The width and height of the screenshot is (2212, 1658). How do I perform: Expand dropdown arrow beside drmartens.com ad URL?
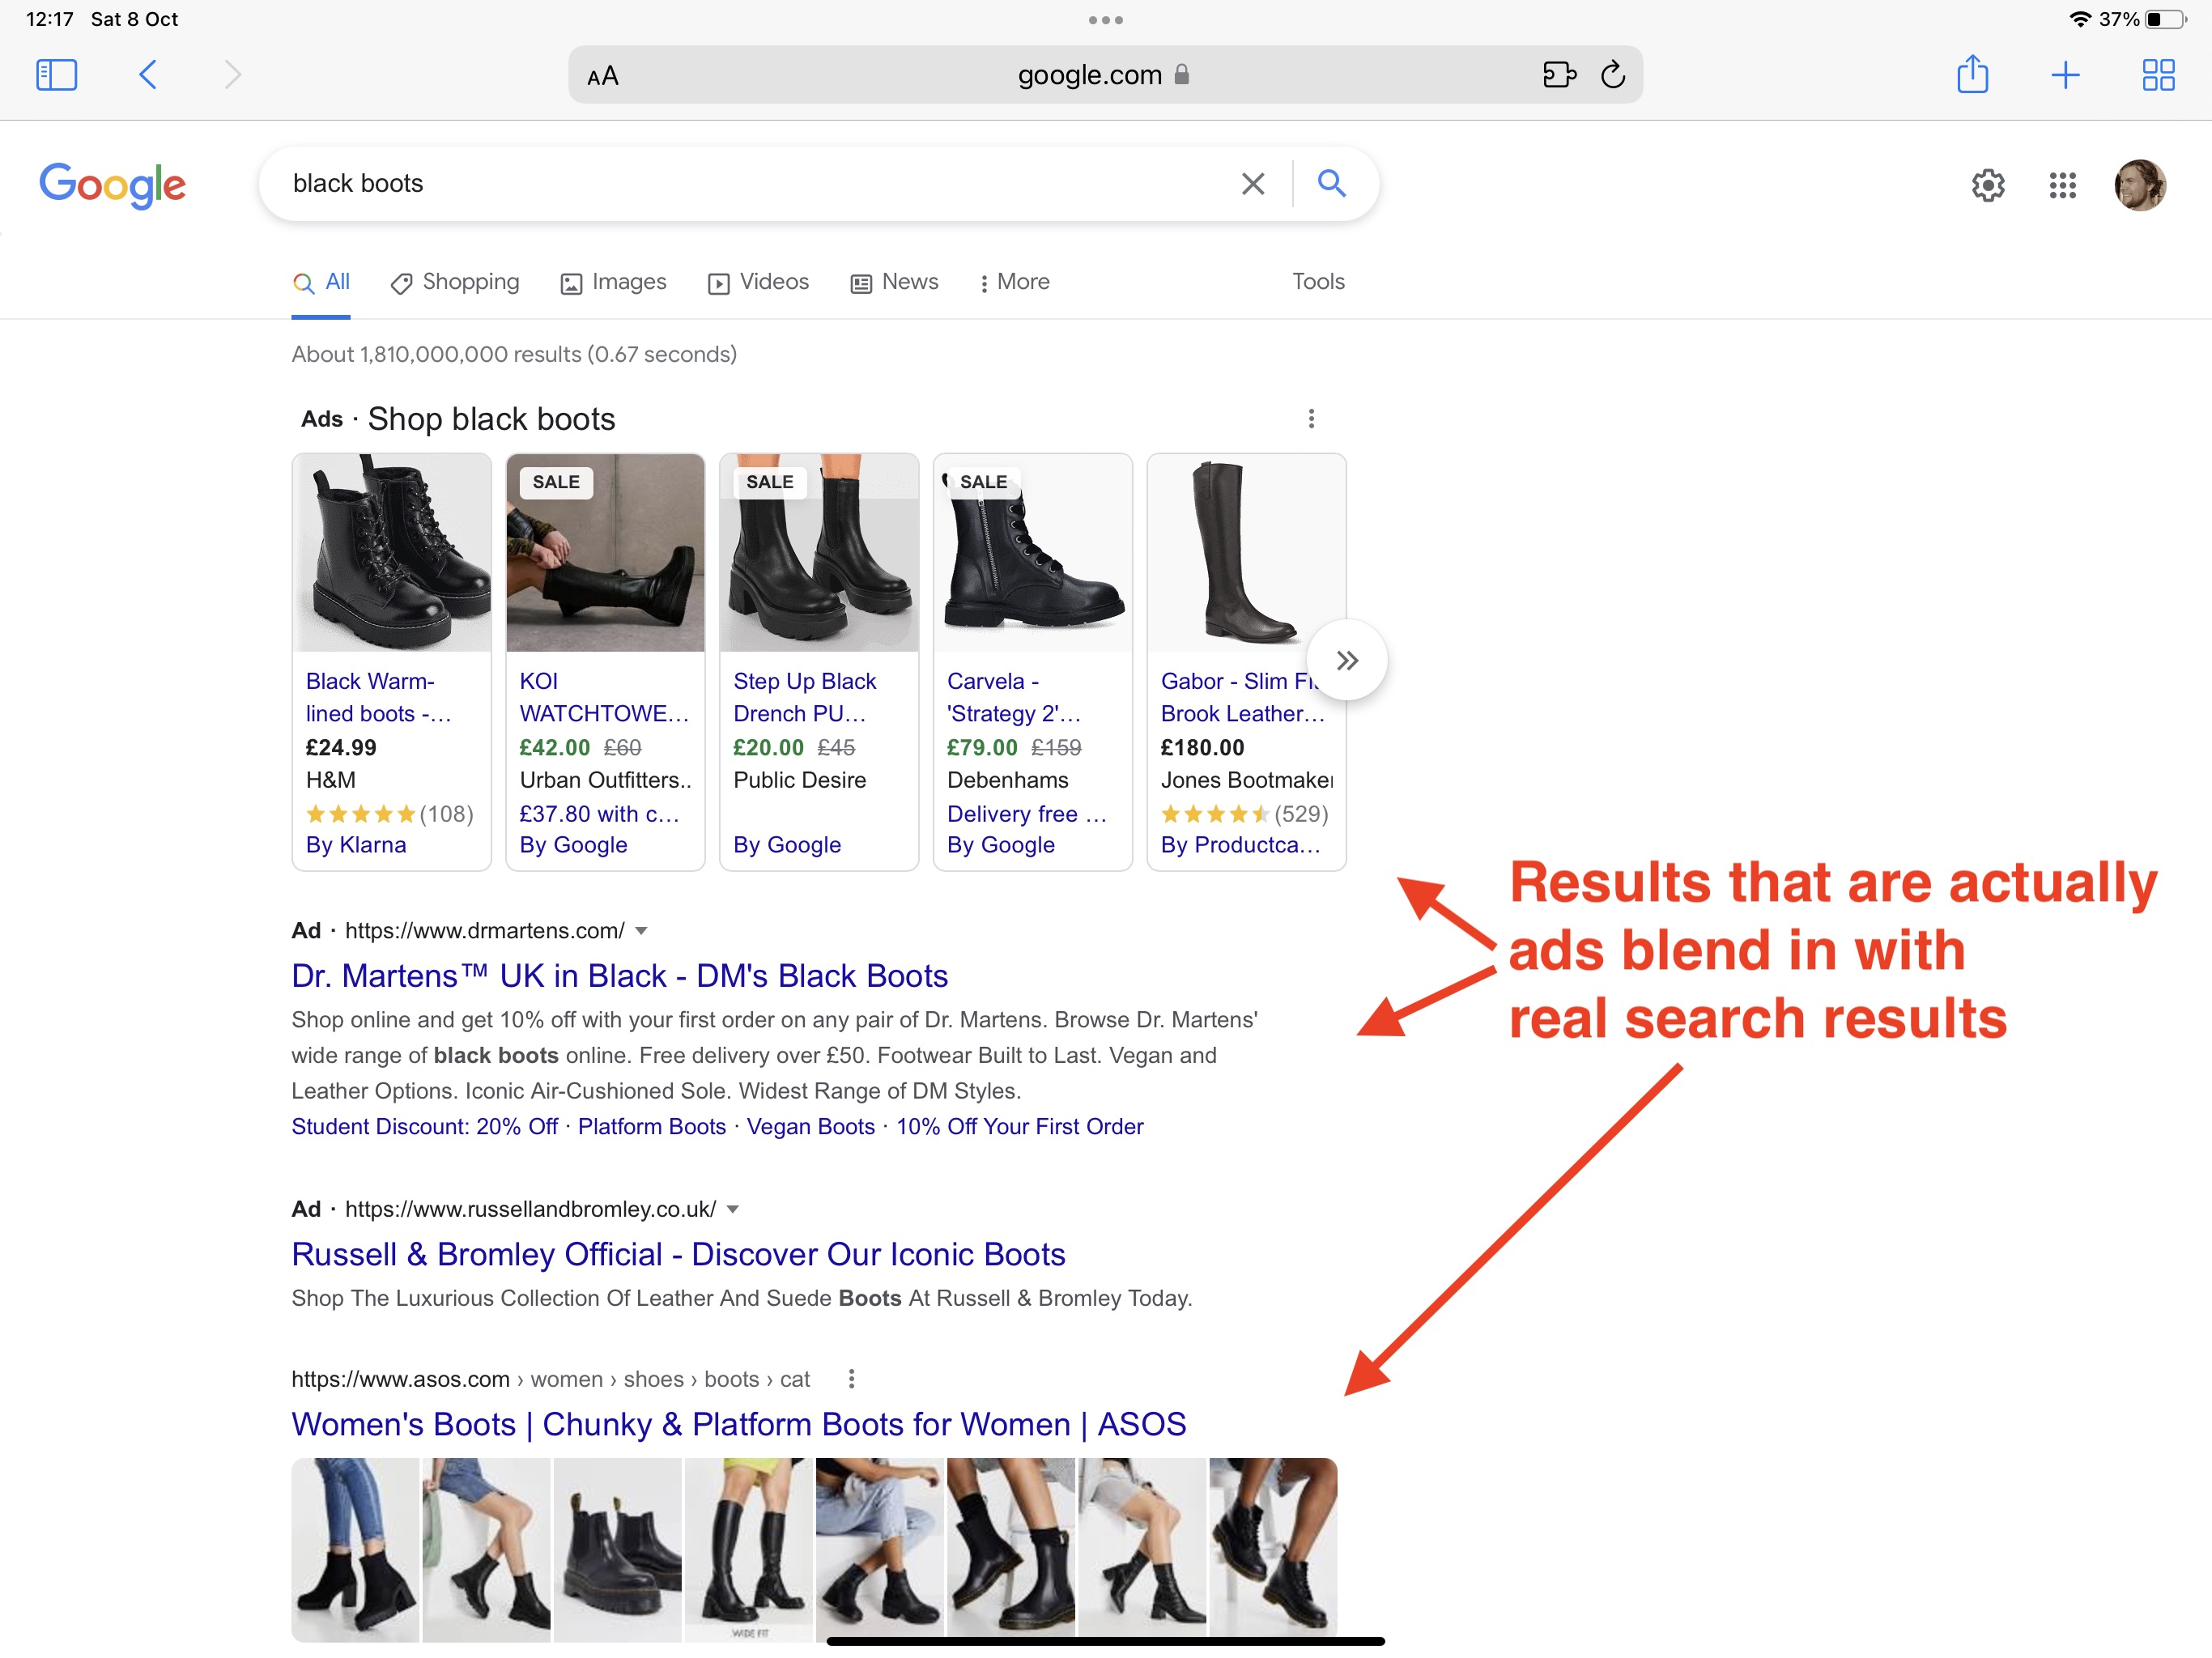point(641,931)
